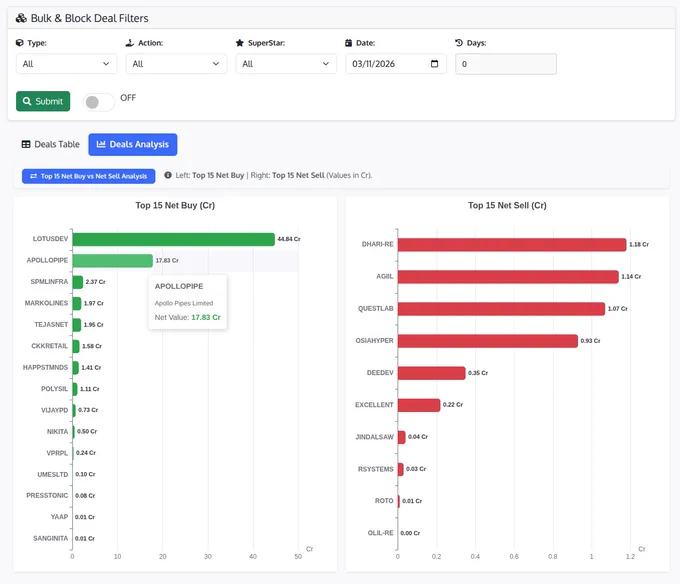Viewport: 680px width, 584px height.
Task: Click the SPMLINFRA green bar
Action: pyautogui.click(x=78, y=282)
